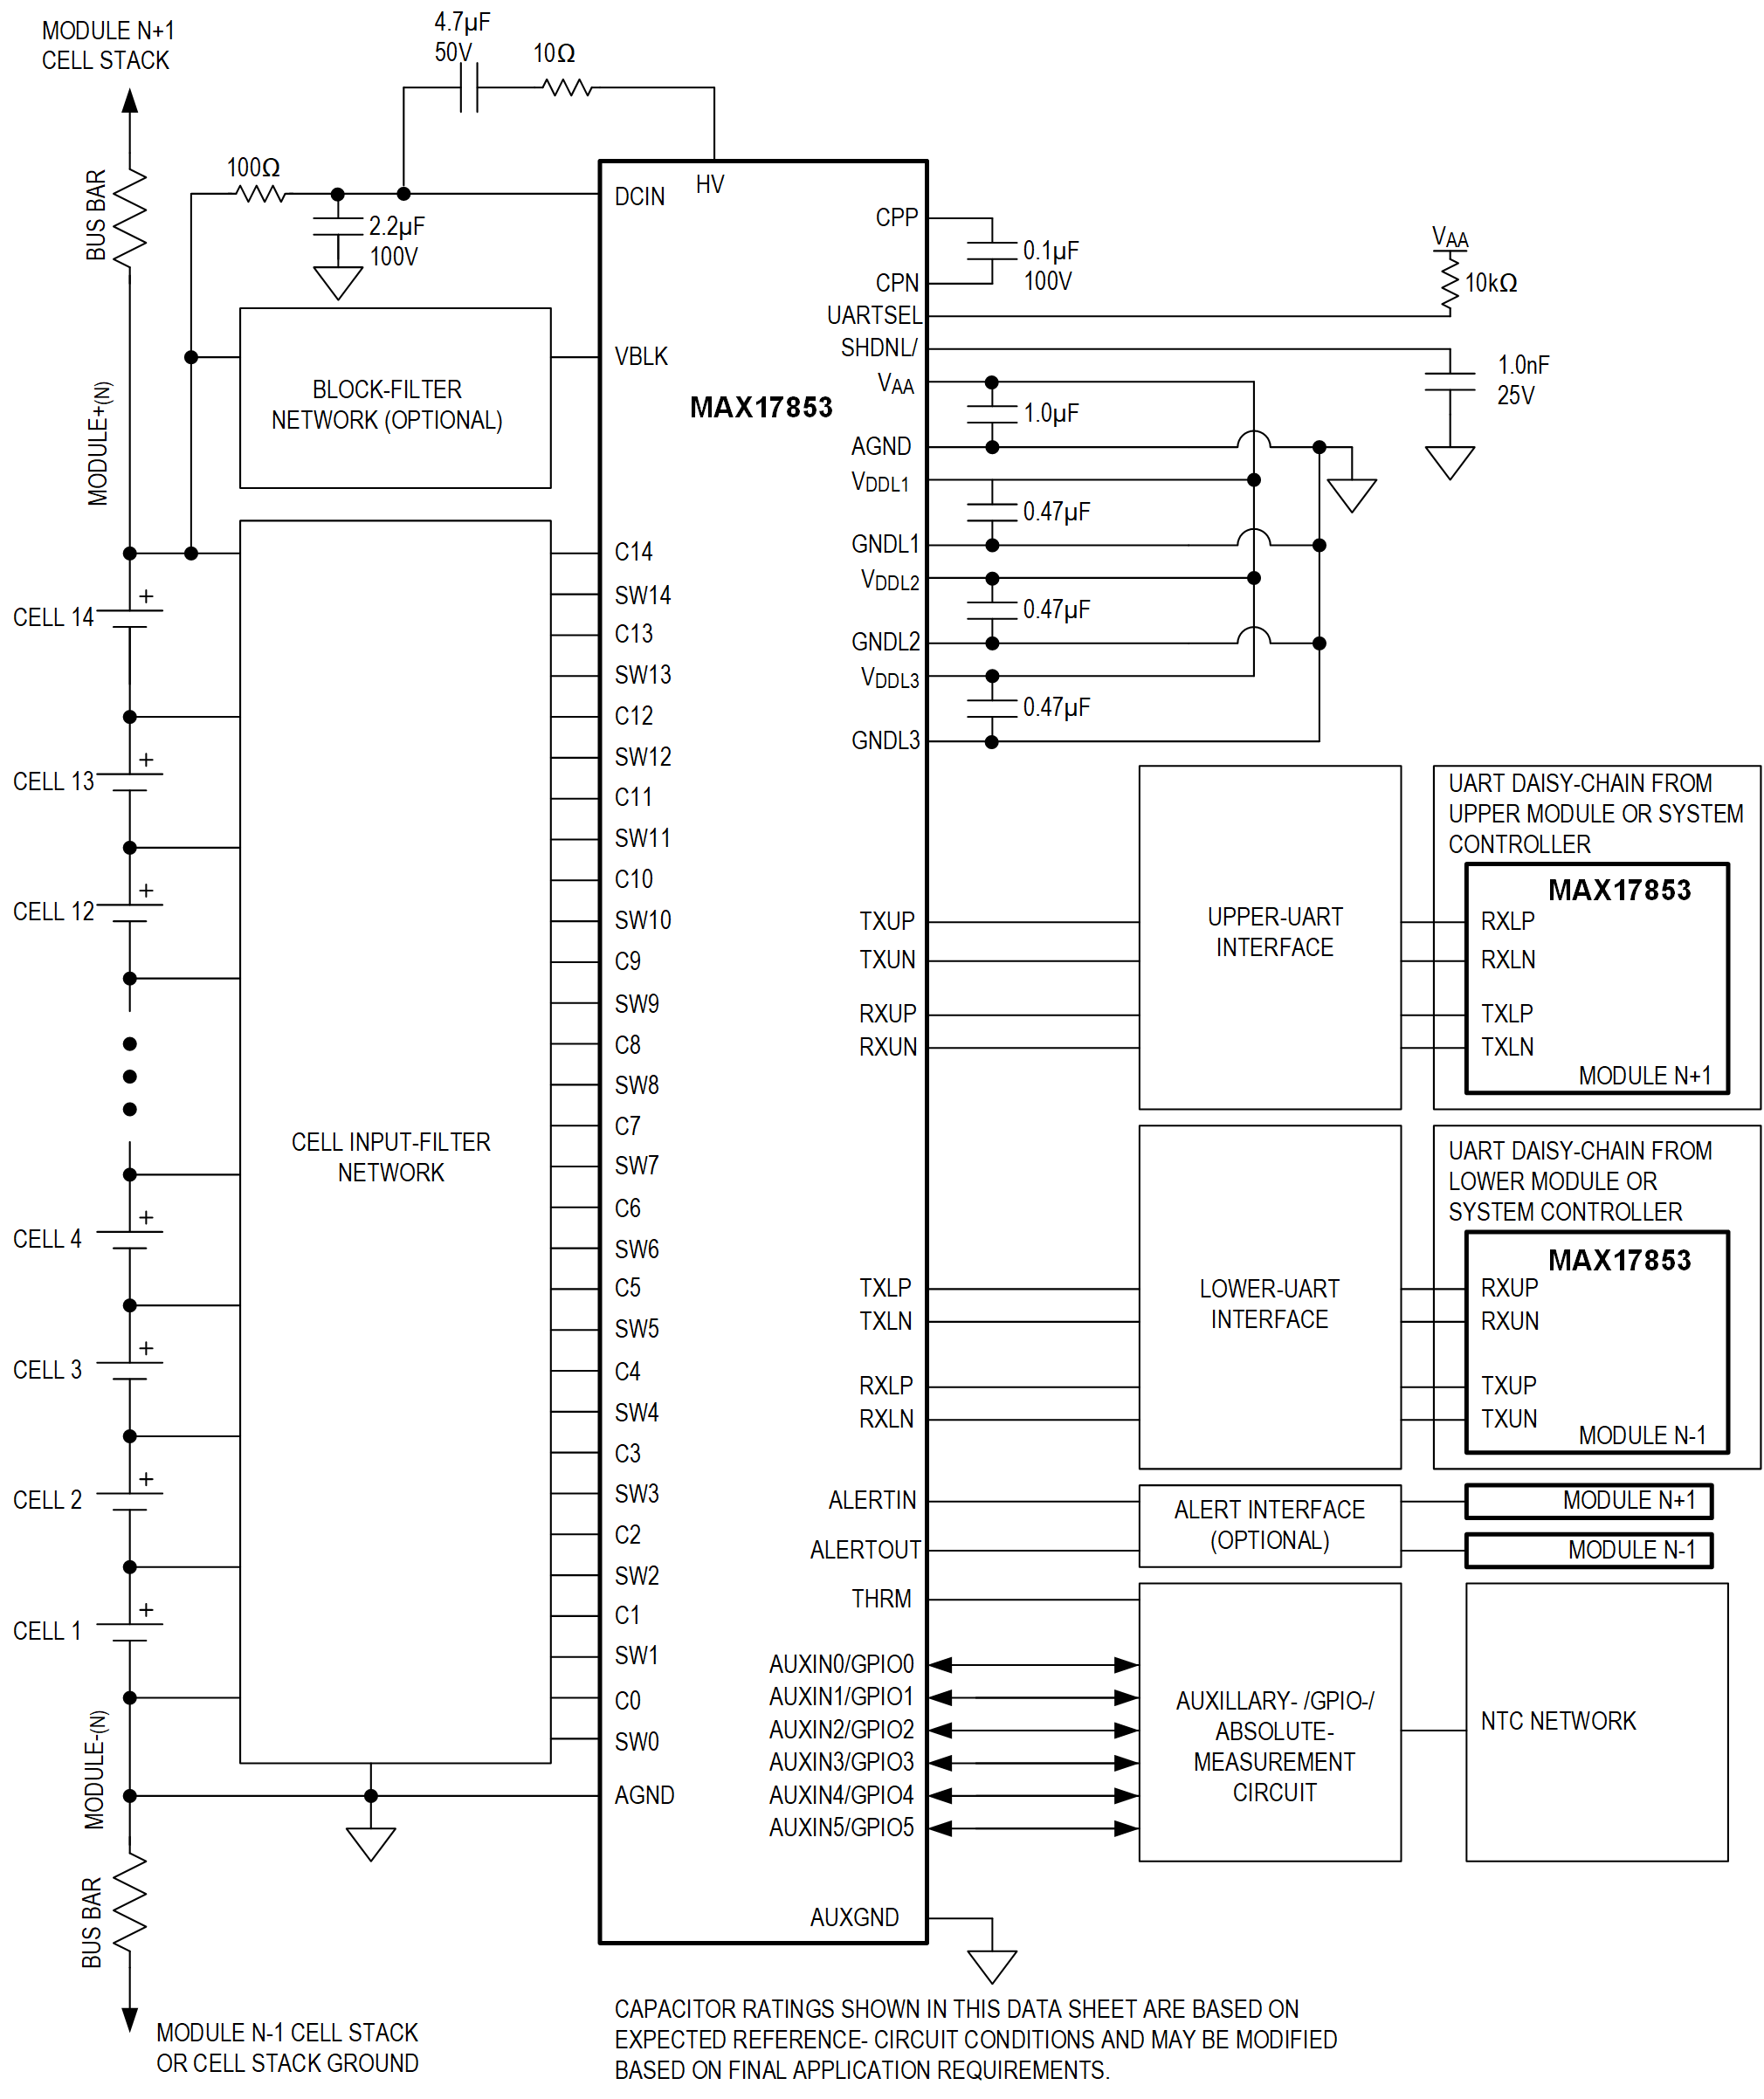Select the ground symbol below AUXGND
This screenshot has width=1764, height=2099.
pyautogui.click(x=992, y=1969)
